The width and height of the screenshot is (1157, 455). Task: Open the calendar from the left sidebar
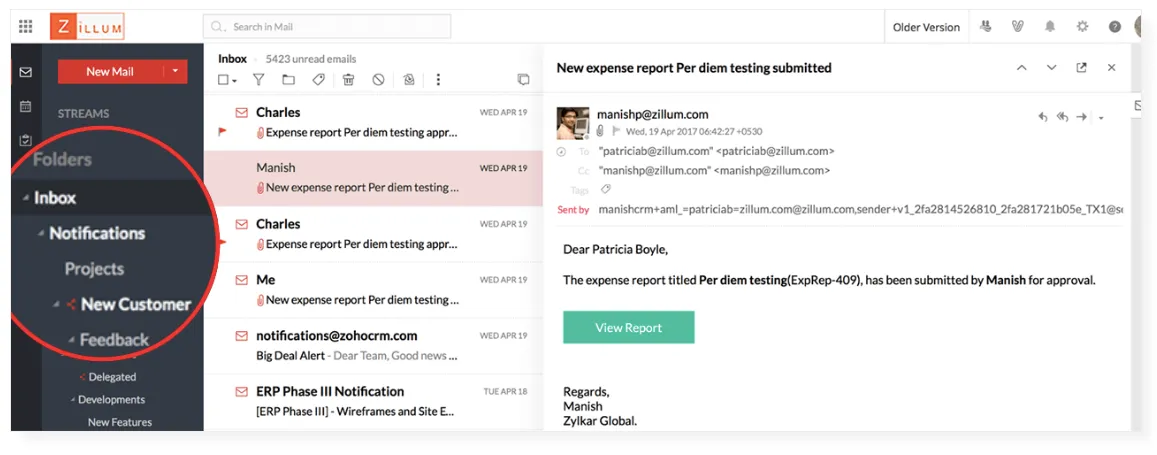coord(26,106)
